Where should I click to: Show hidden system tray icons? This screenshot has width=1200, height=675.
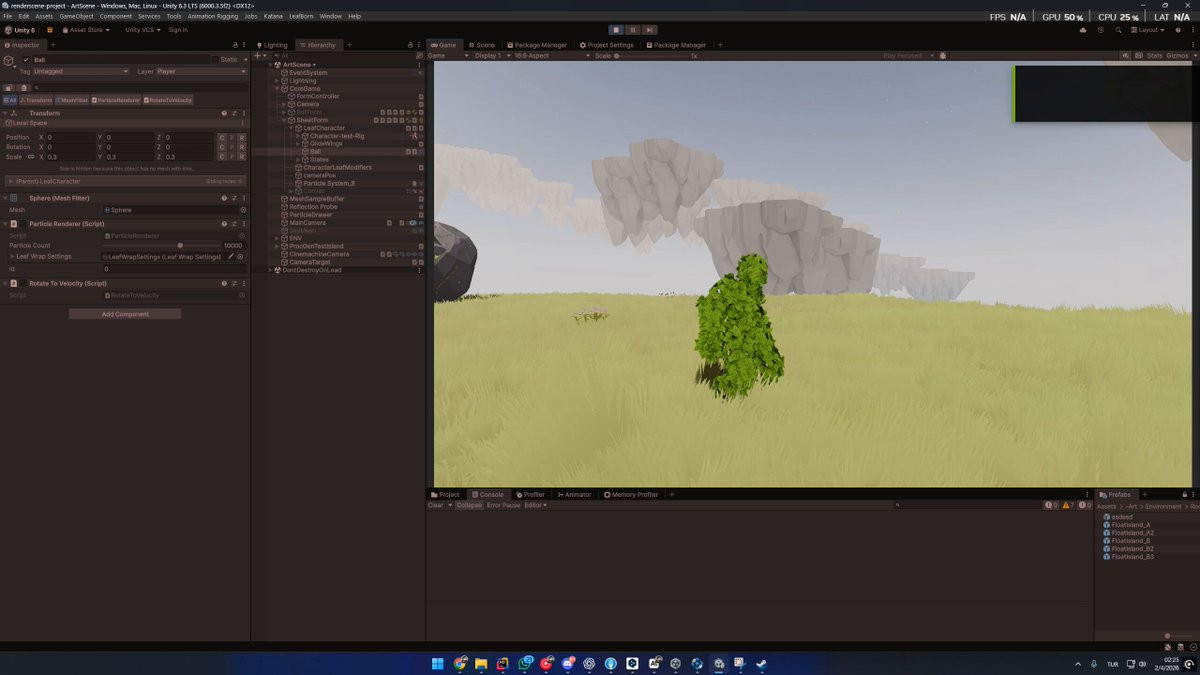click(x=1078, y=664)
